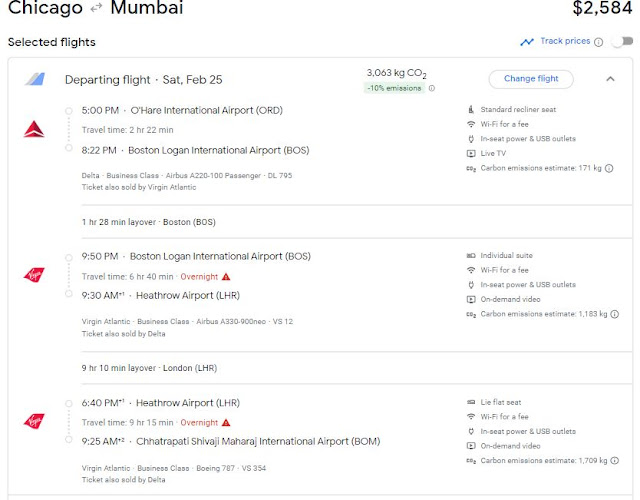Click the Virgin Atlantic Boeing 787 VS 354 line
Image resolution: width=640 pixels, height=500 pixels.
pyautogui.click(x=173, y=468)
